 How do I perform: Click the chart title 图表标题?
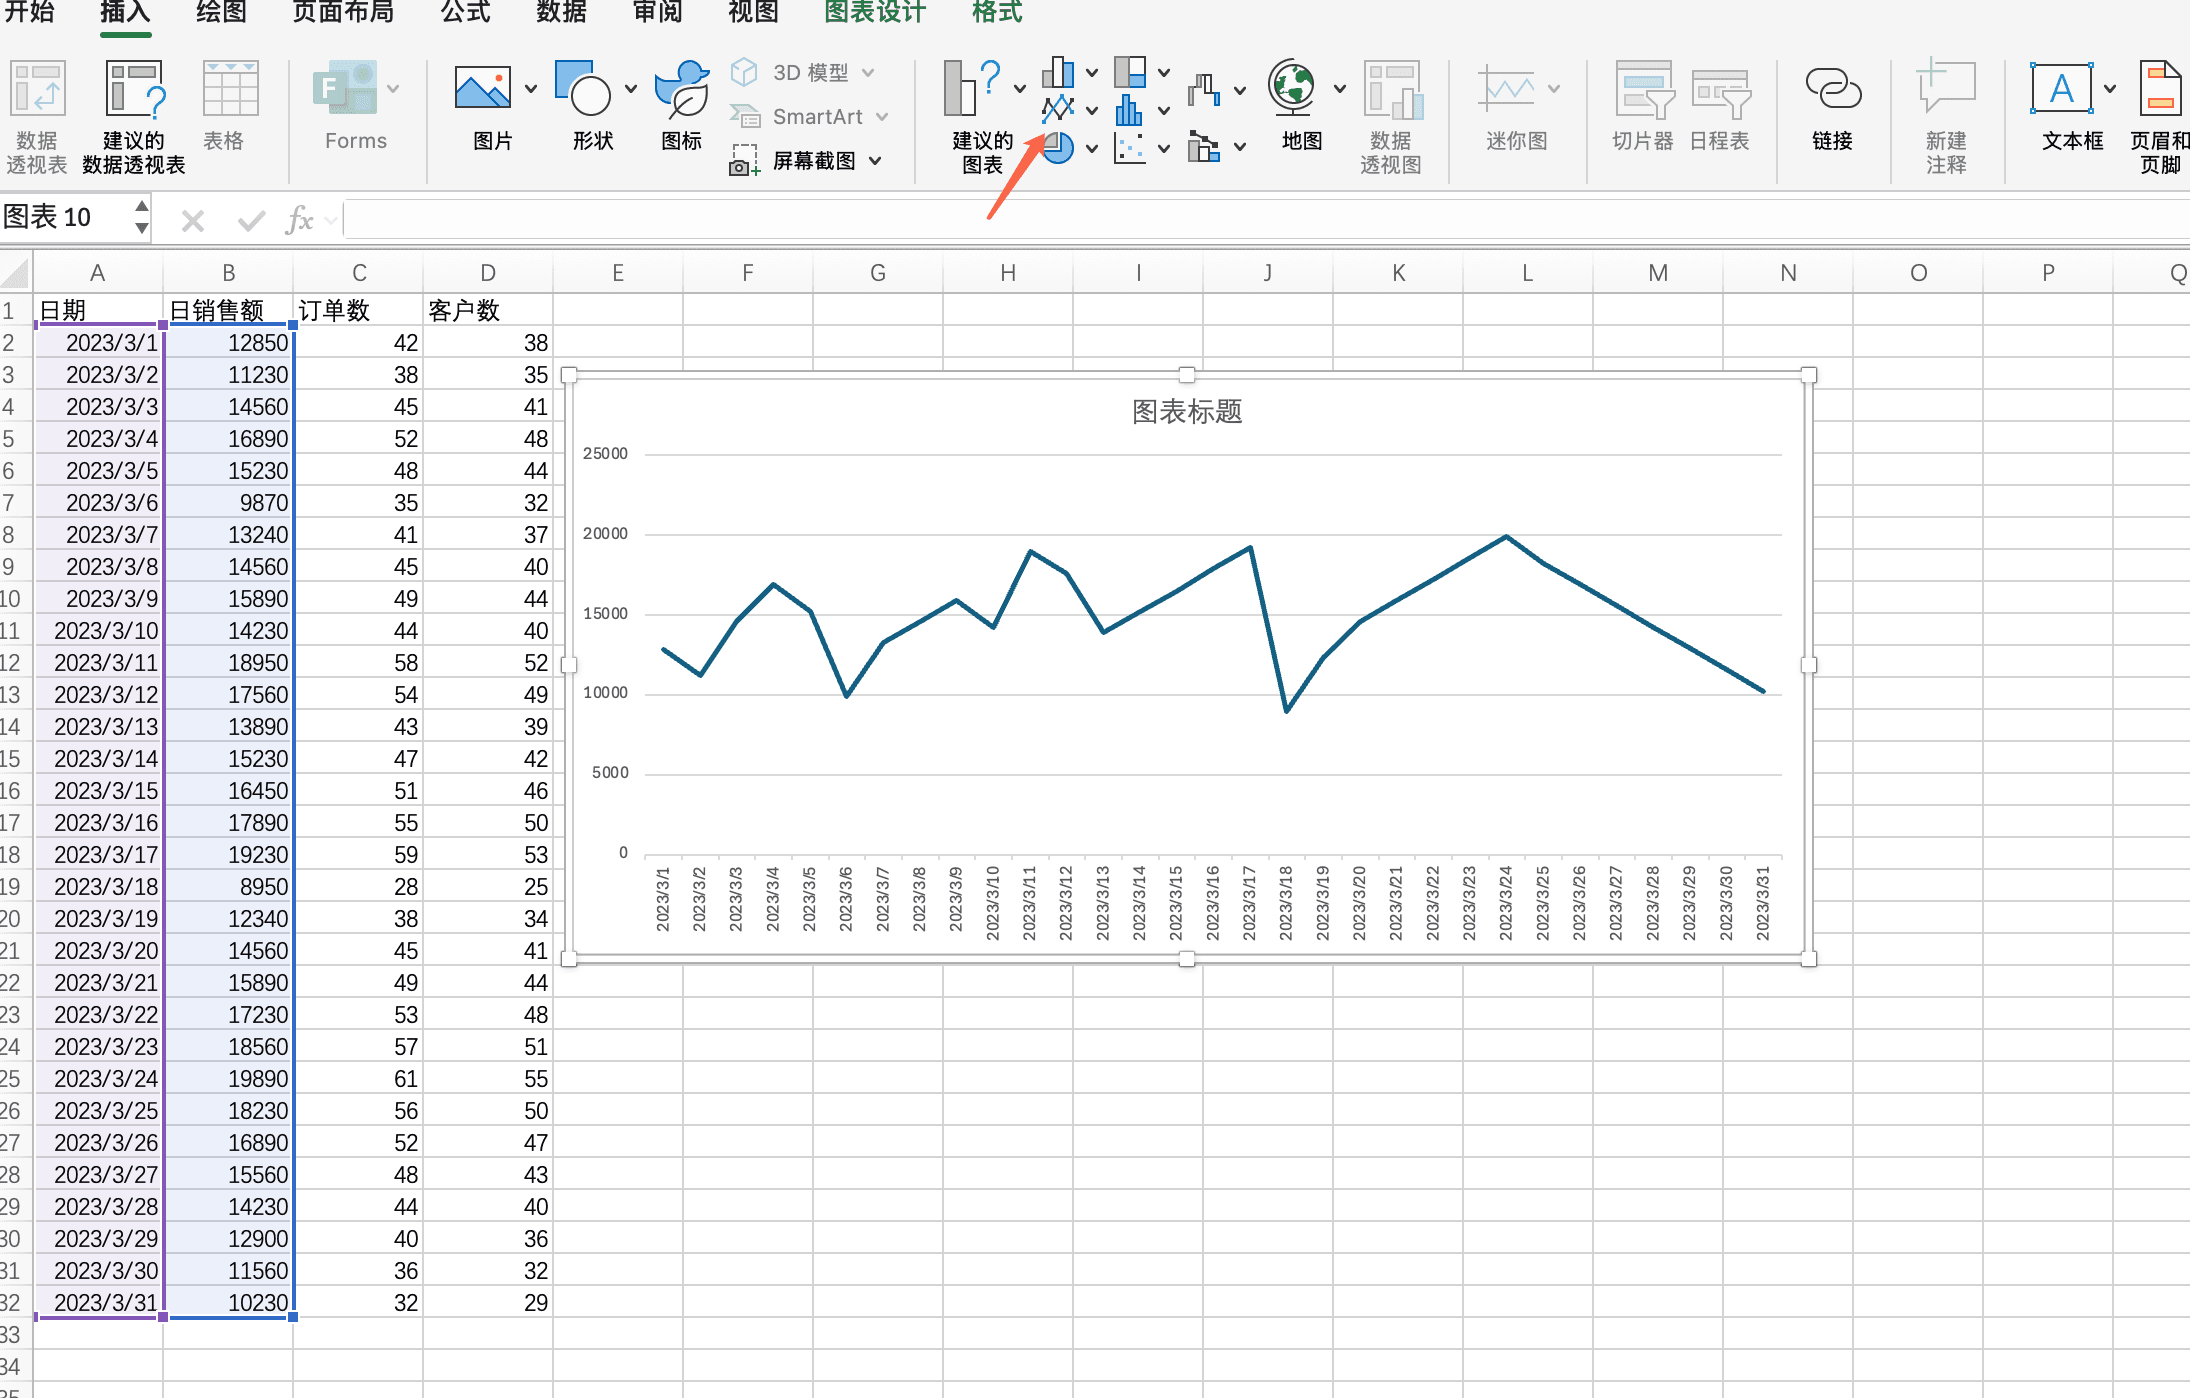click(1186, 411)
